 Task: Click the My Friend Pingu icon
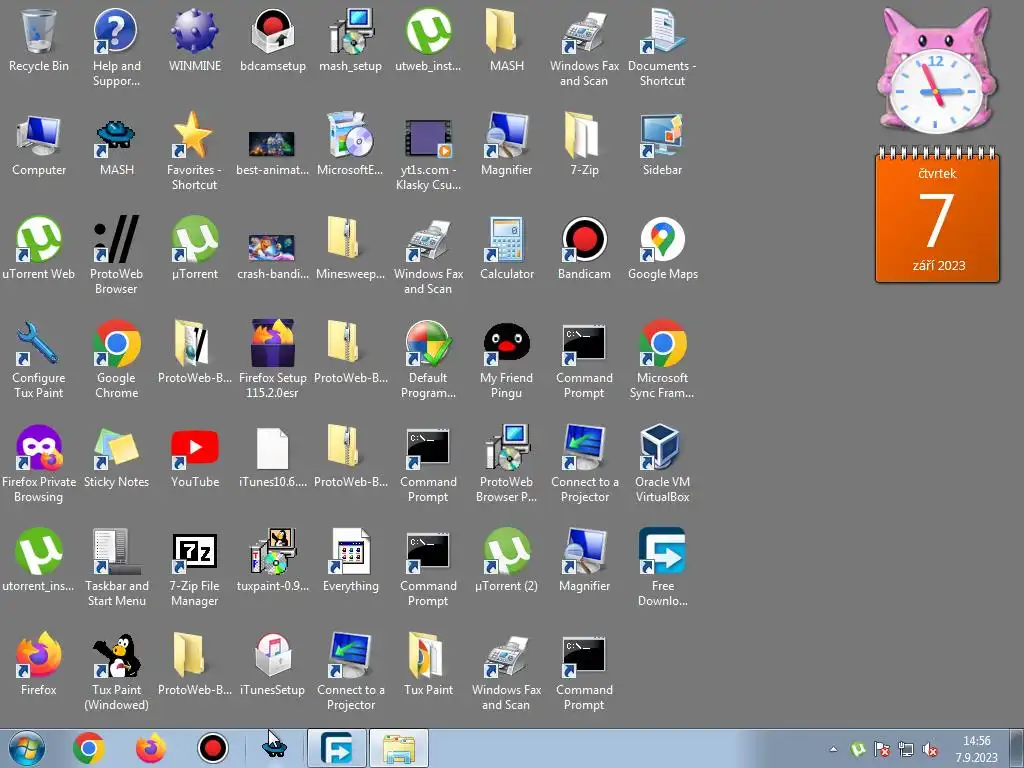pyautogui.click(x=506, y=343)
